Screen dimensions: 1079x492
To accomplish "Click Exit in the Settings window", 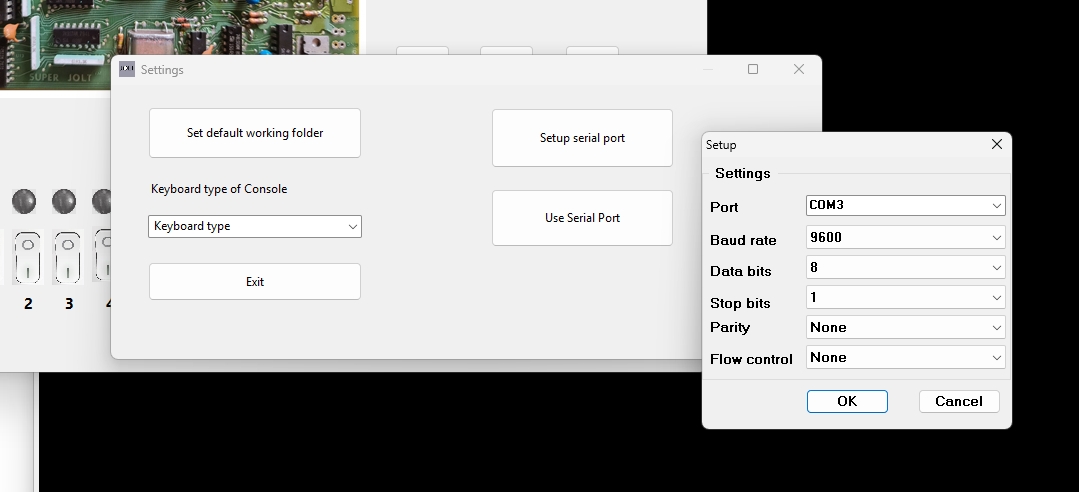I will [x=255, y=282].
